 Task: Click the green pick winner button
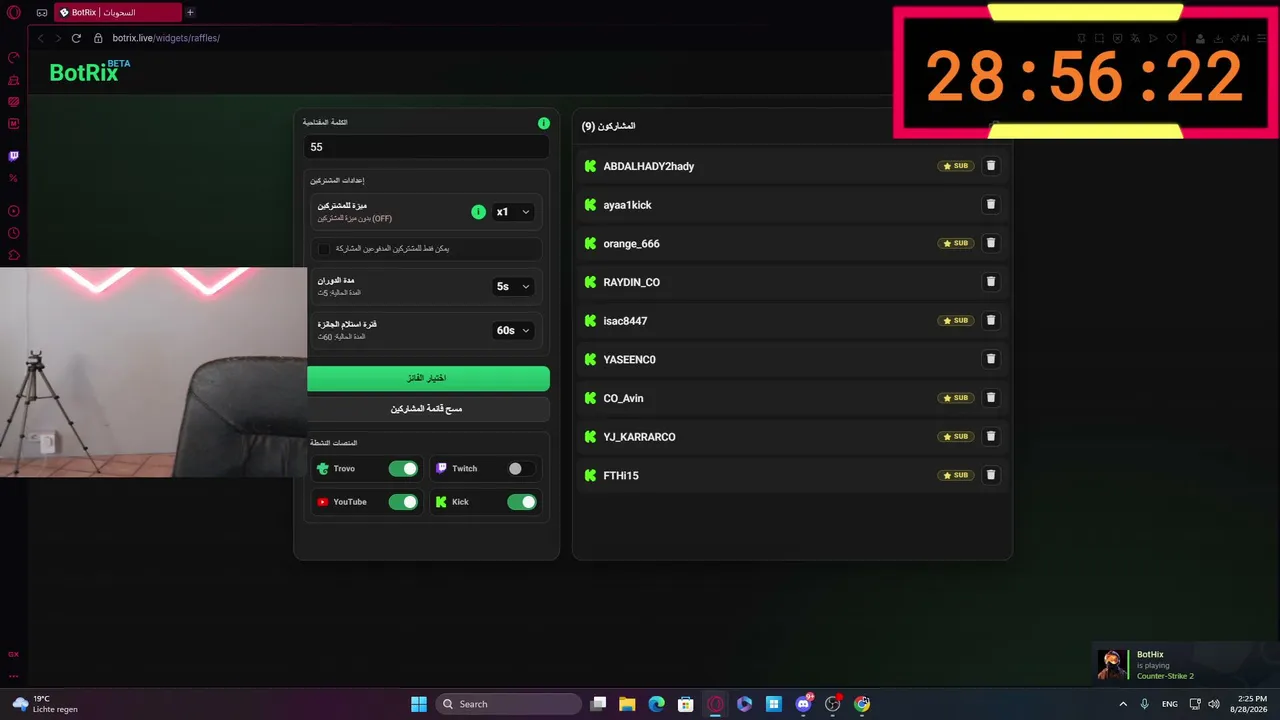click(x=428, y=378)
